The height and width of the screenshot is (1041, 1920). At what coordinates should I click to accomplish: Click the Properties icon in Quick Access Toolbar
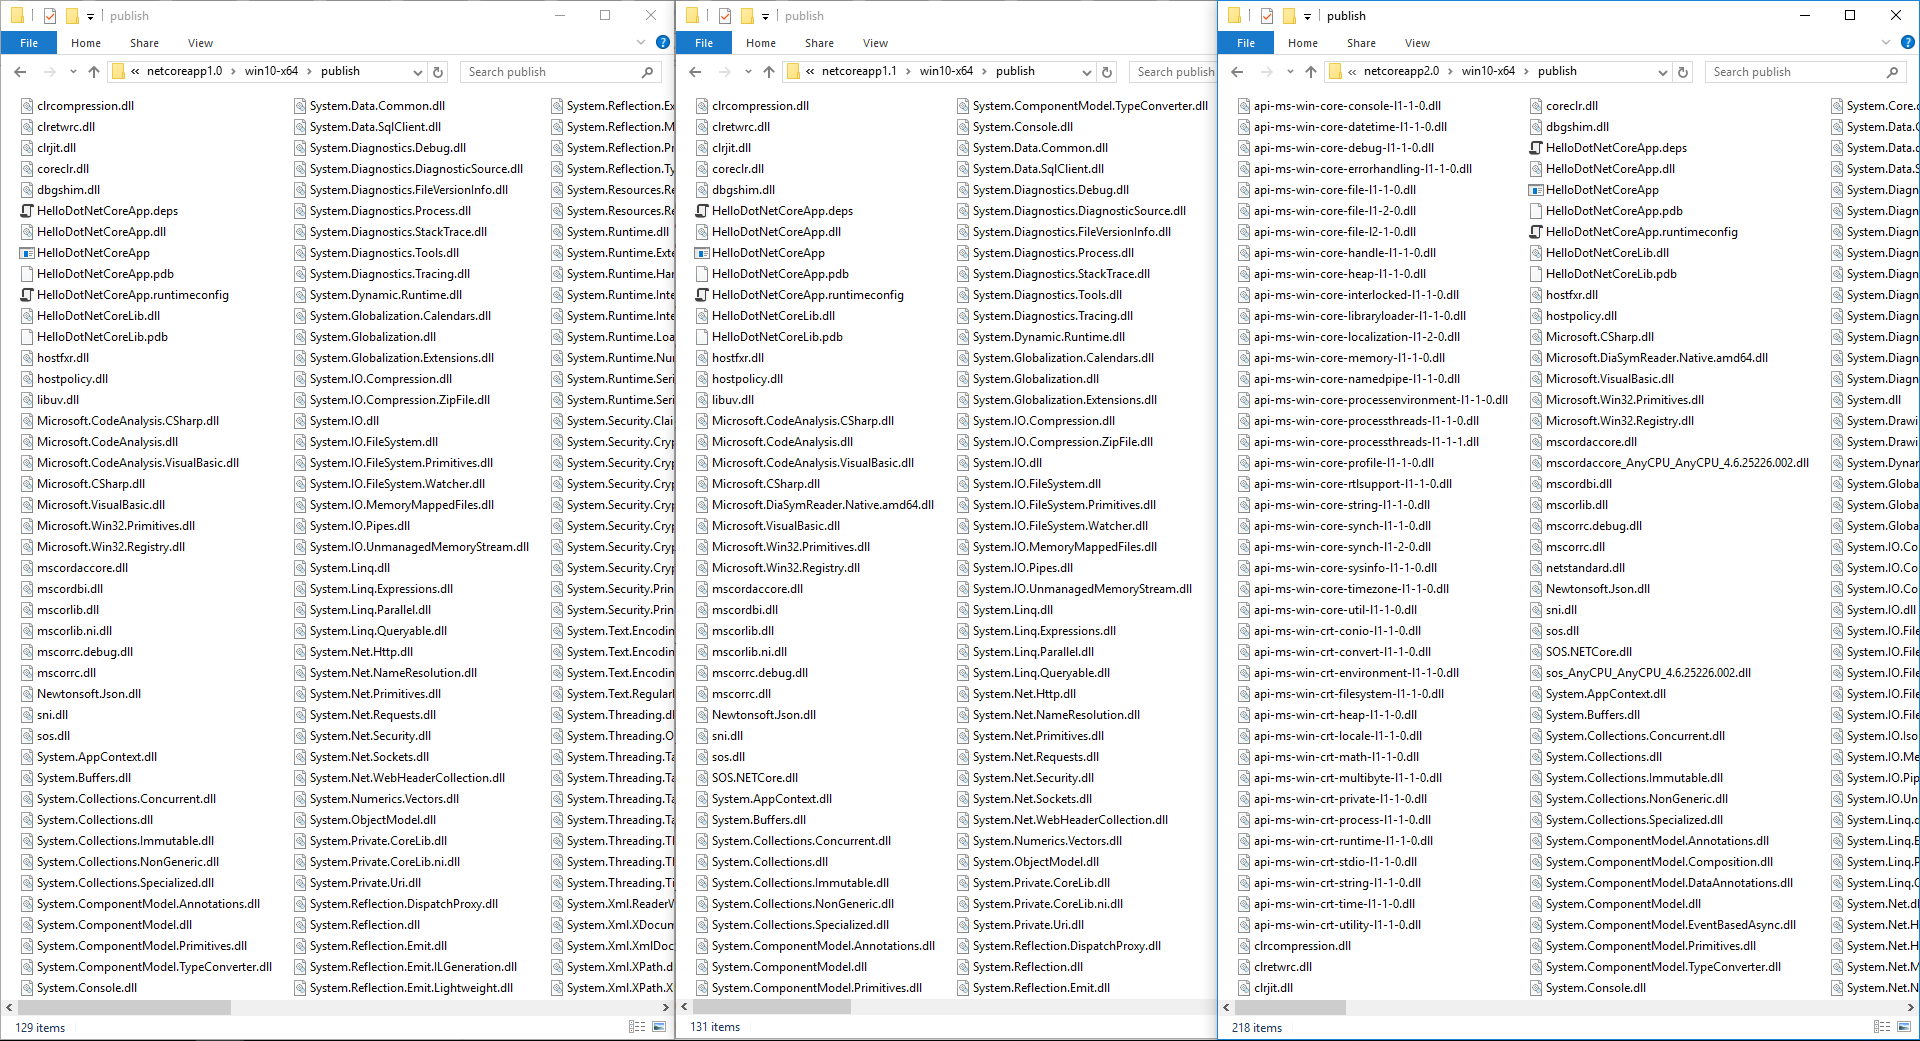click(x=48, y=15)
